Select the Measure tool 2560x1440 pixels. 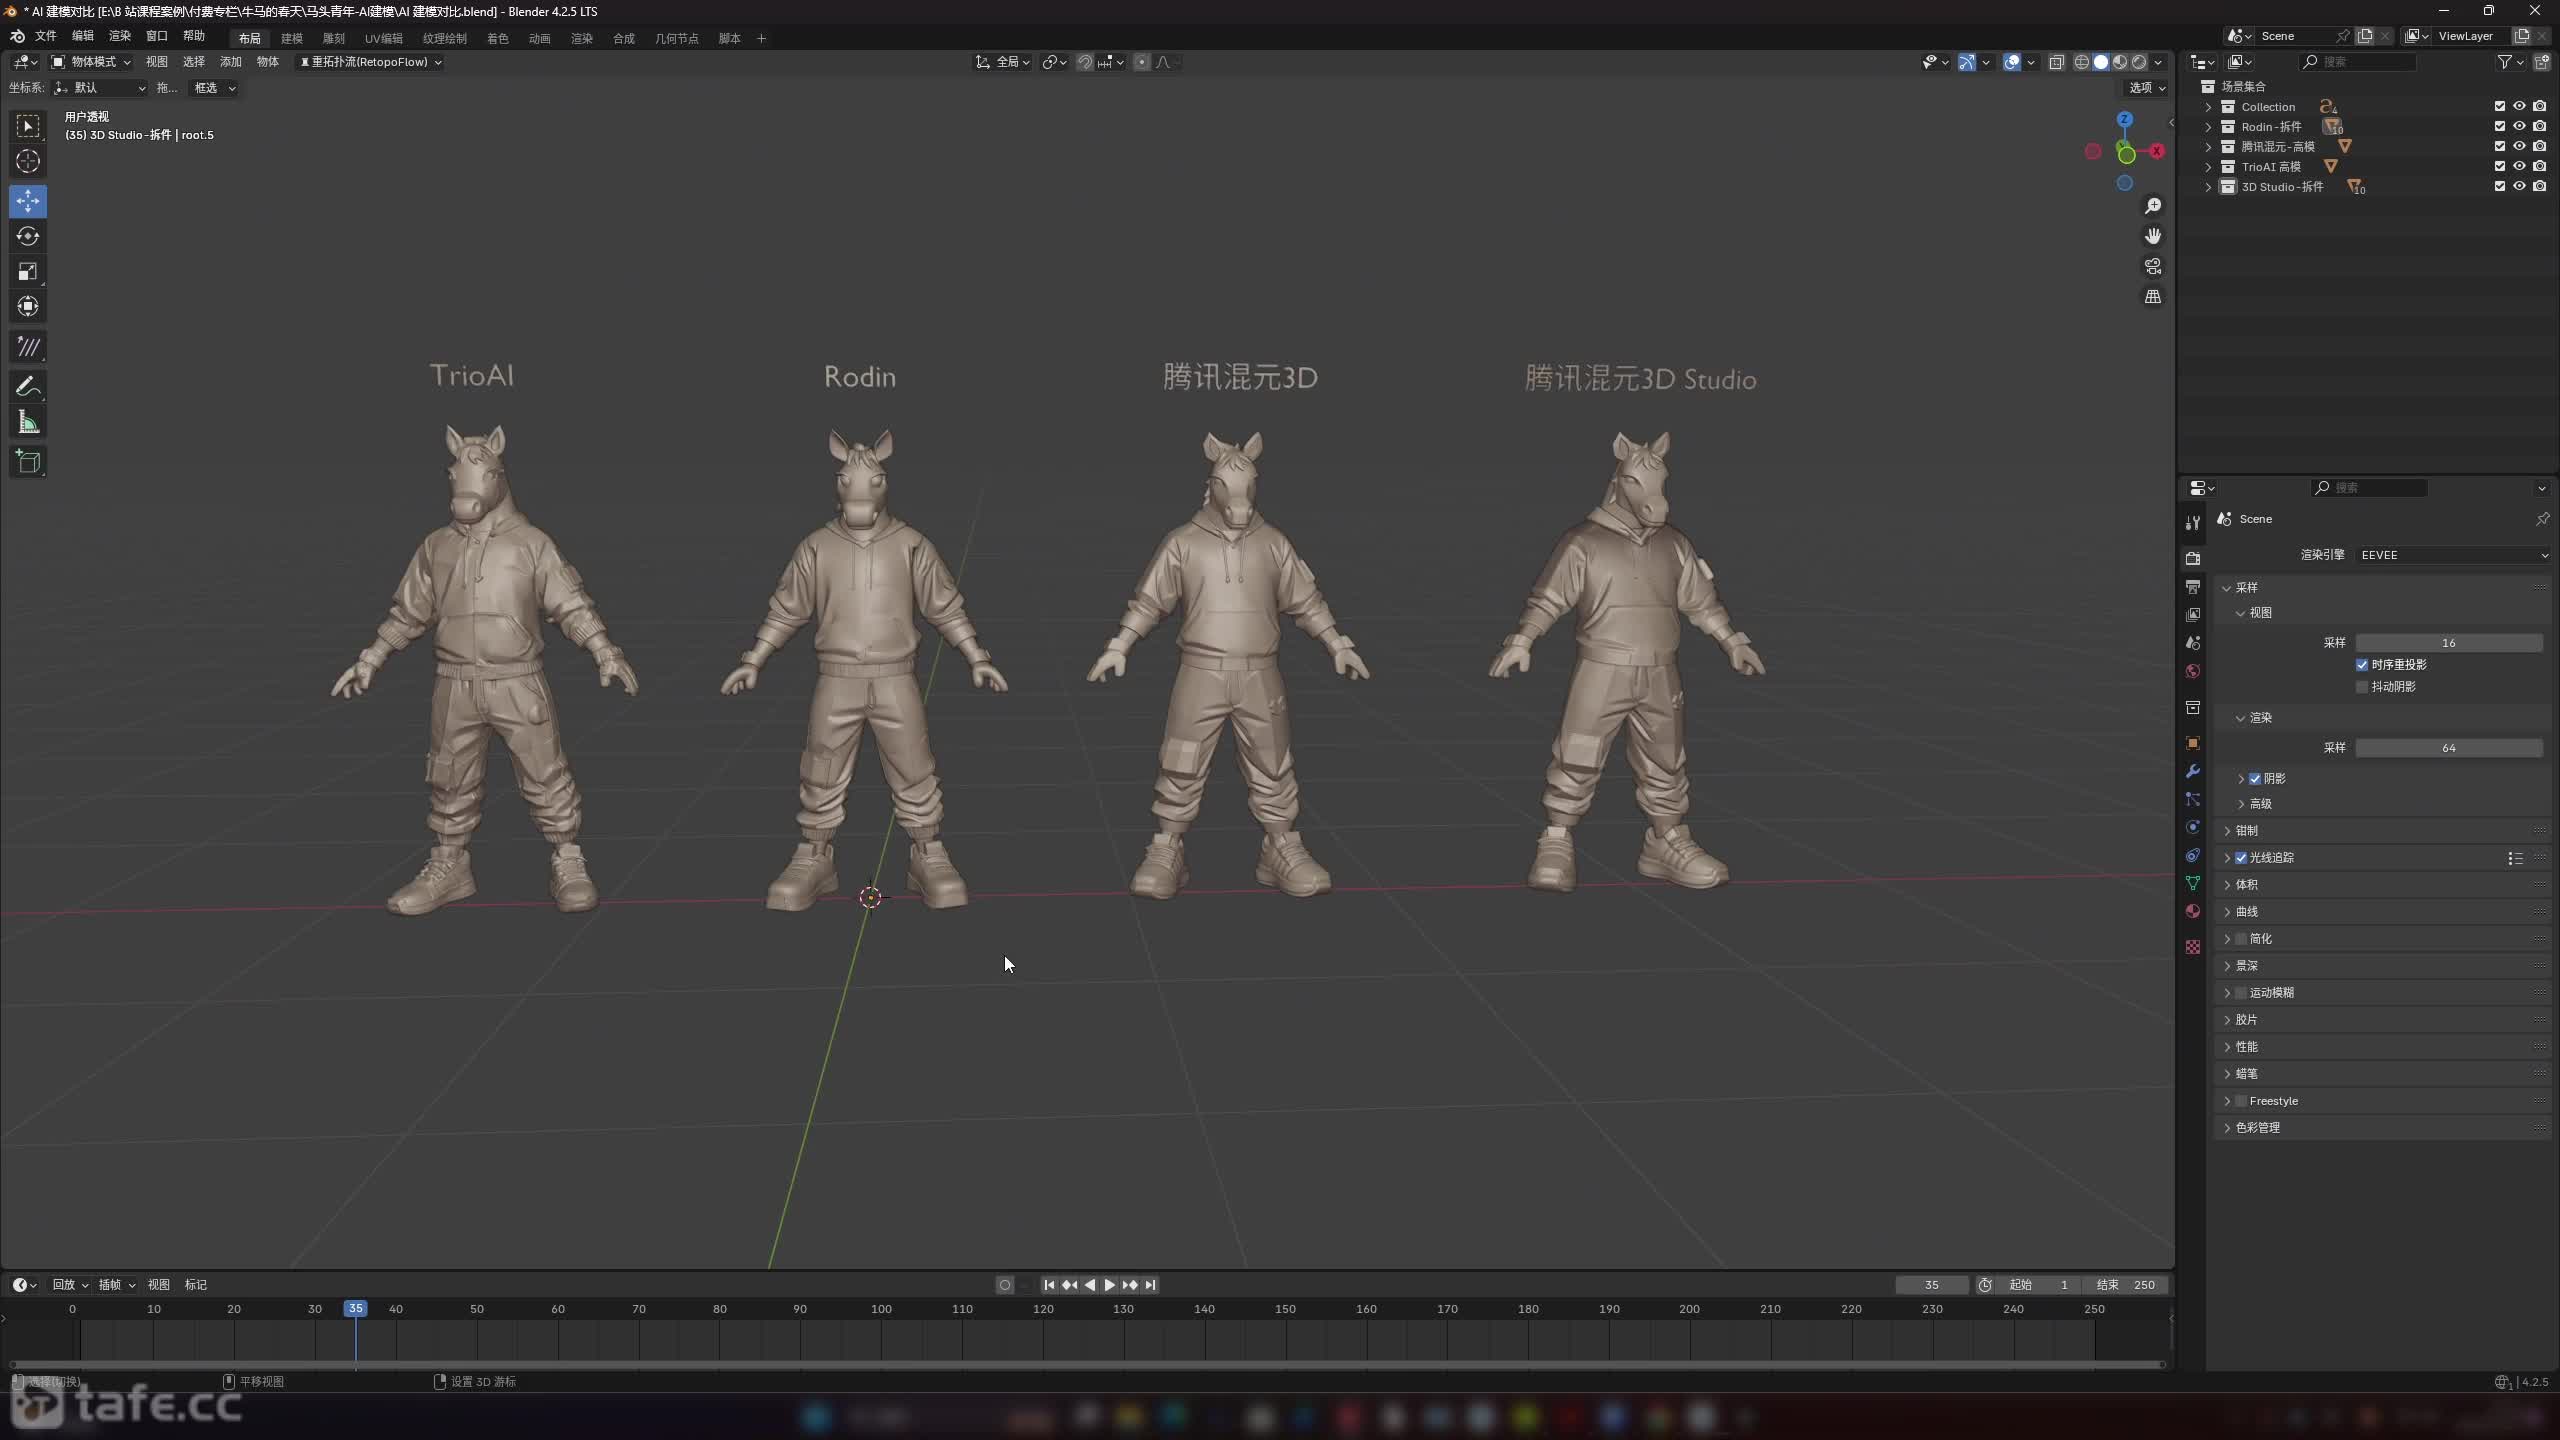click(28, 422)
